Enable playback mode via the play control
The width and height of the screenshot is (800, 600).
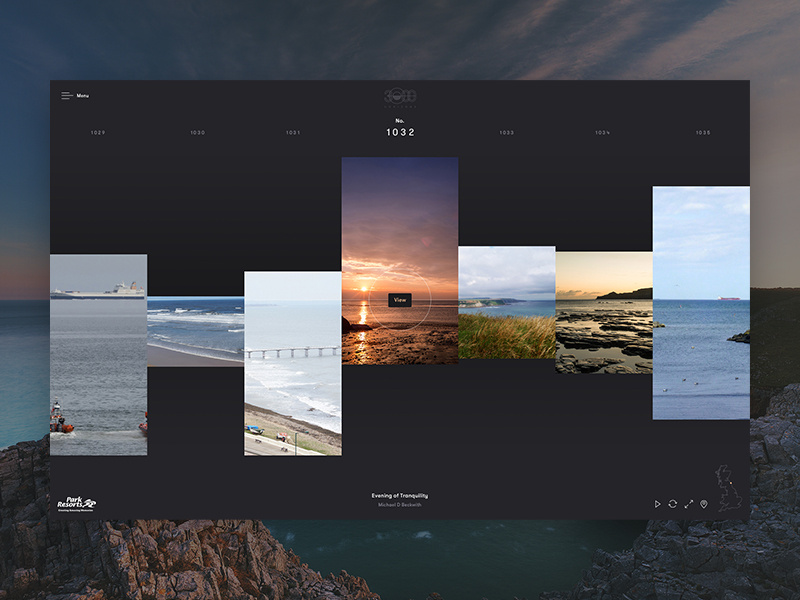coord(657,503)
